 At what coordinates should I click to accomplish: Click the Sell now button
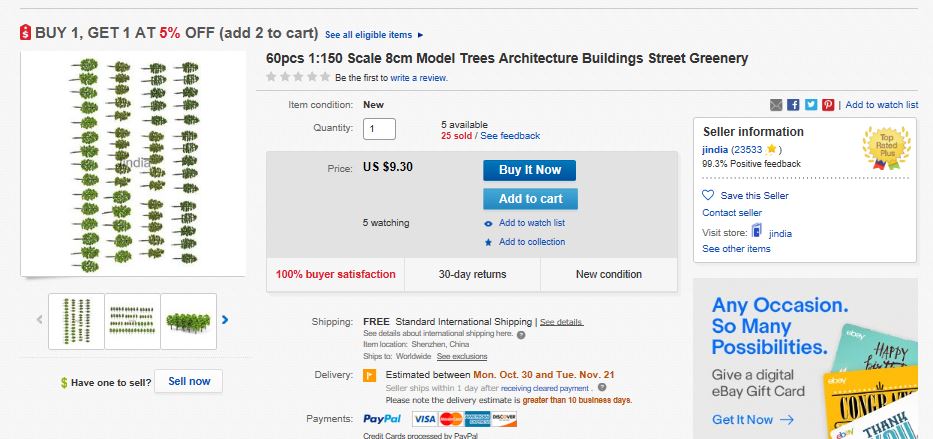tap(189, 381)
